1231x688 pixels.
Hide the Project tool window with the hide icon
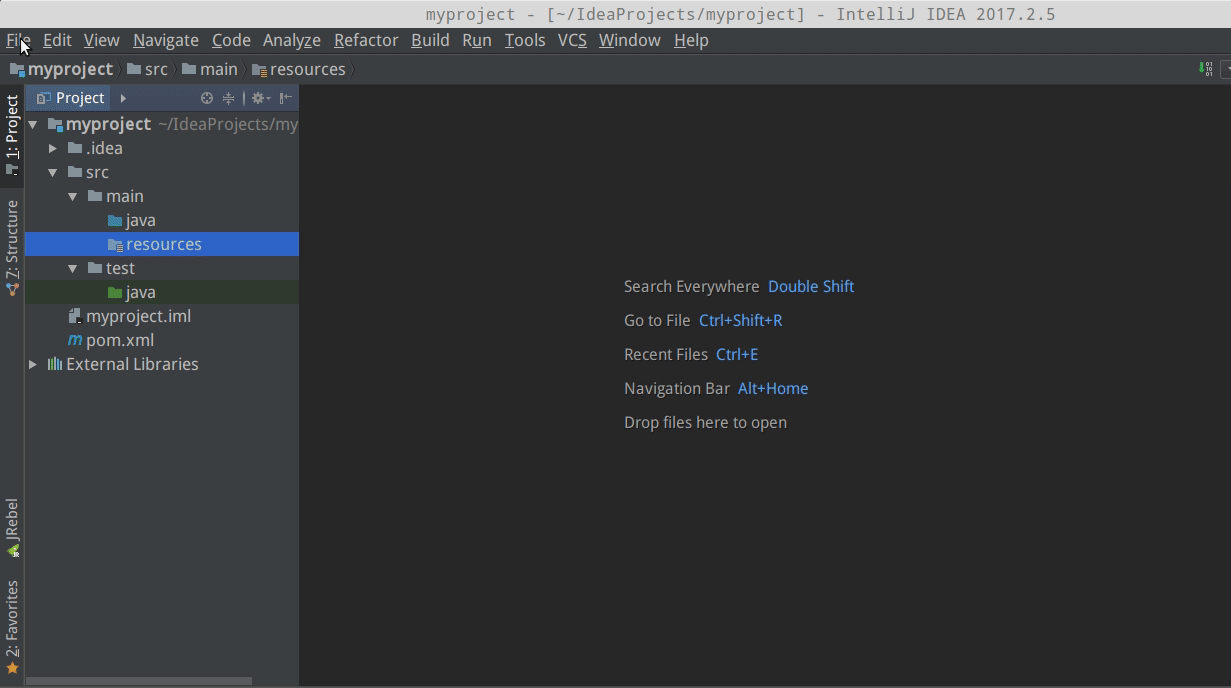[285, 98]
